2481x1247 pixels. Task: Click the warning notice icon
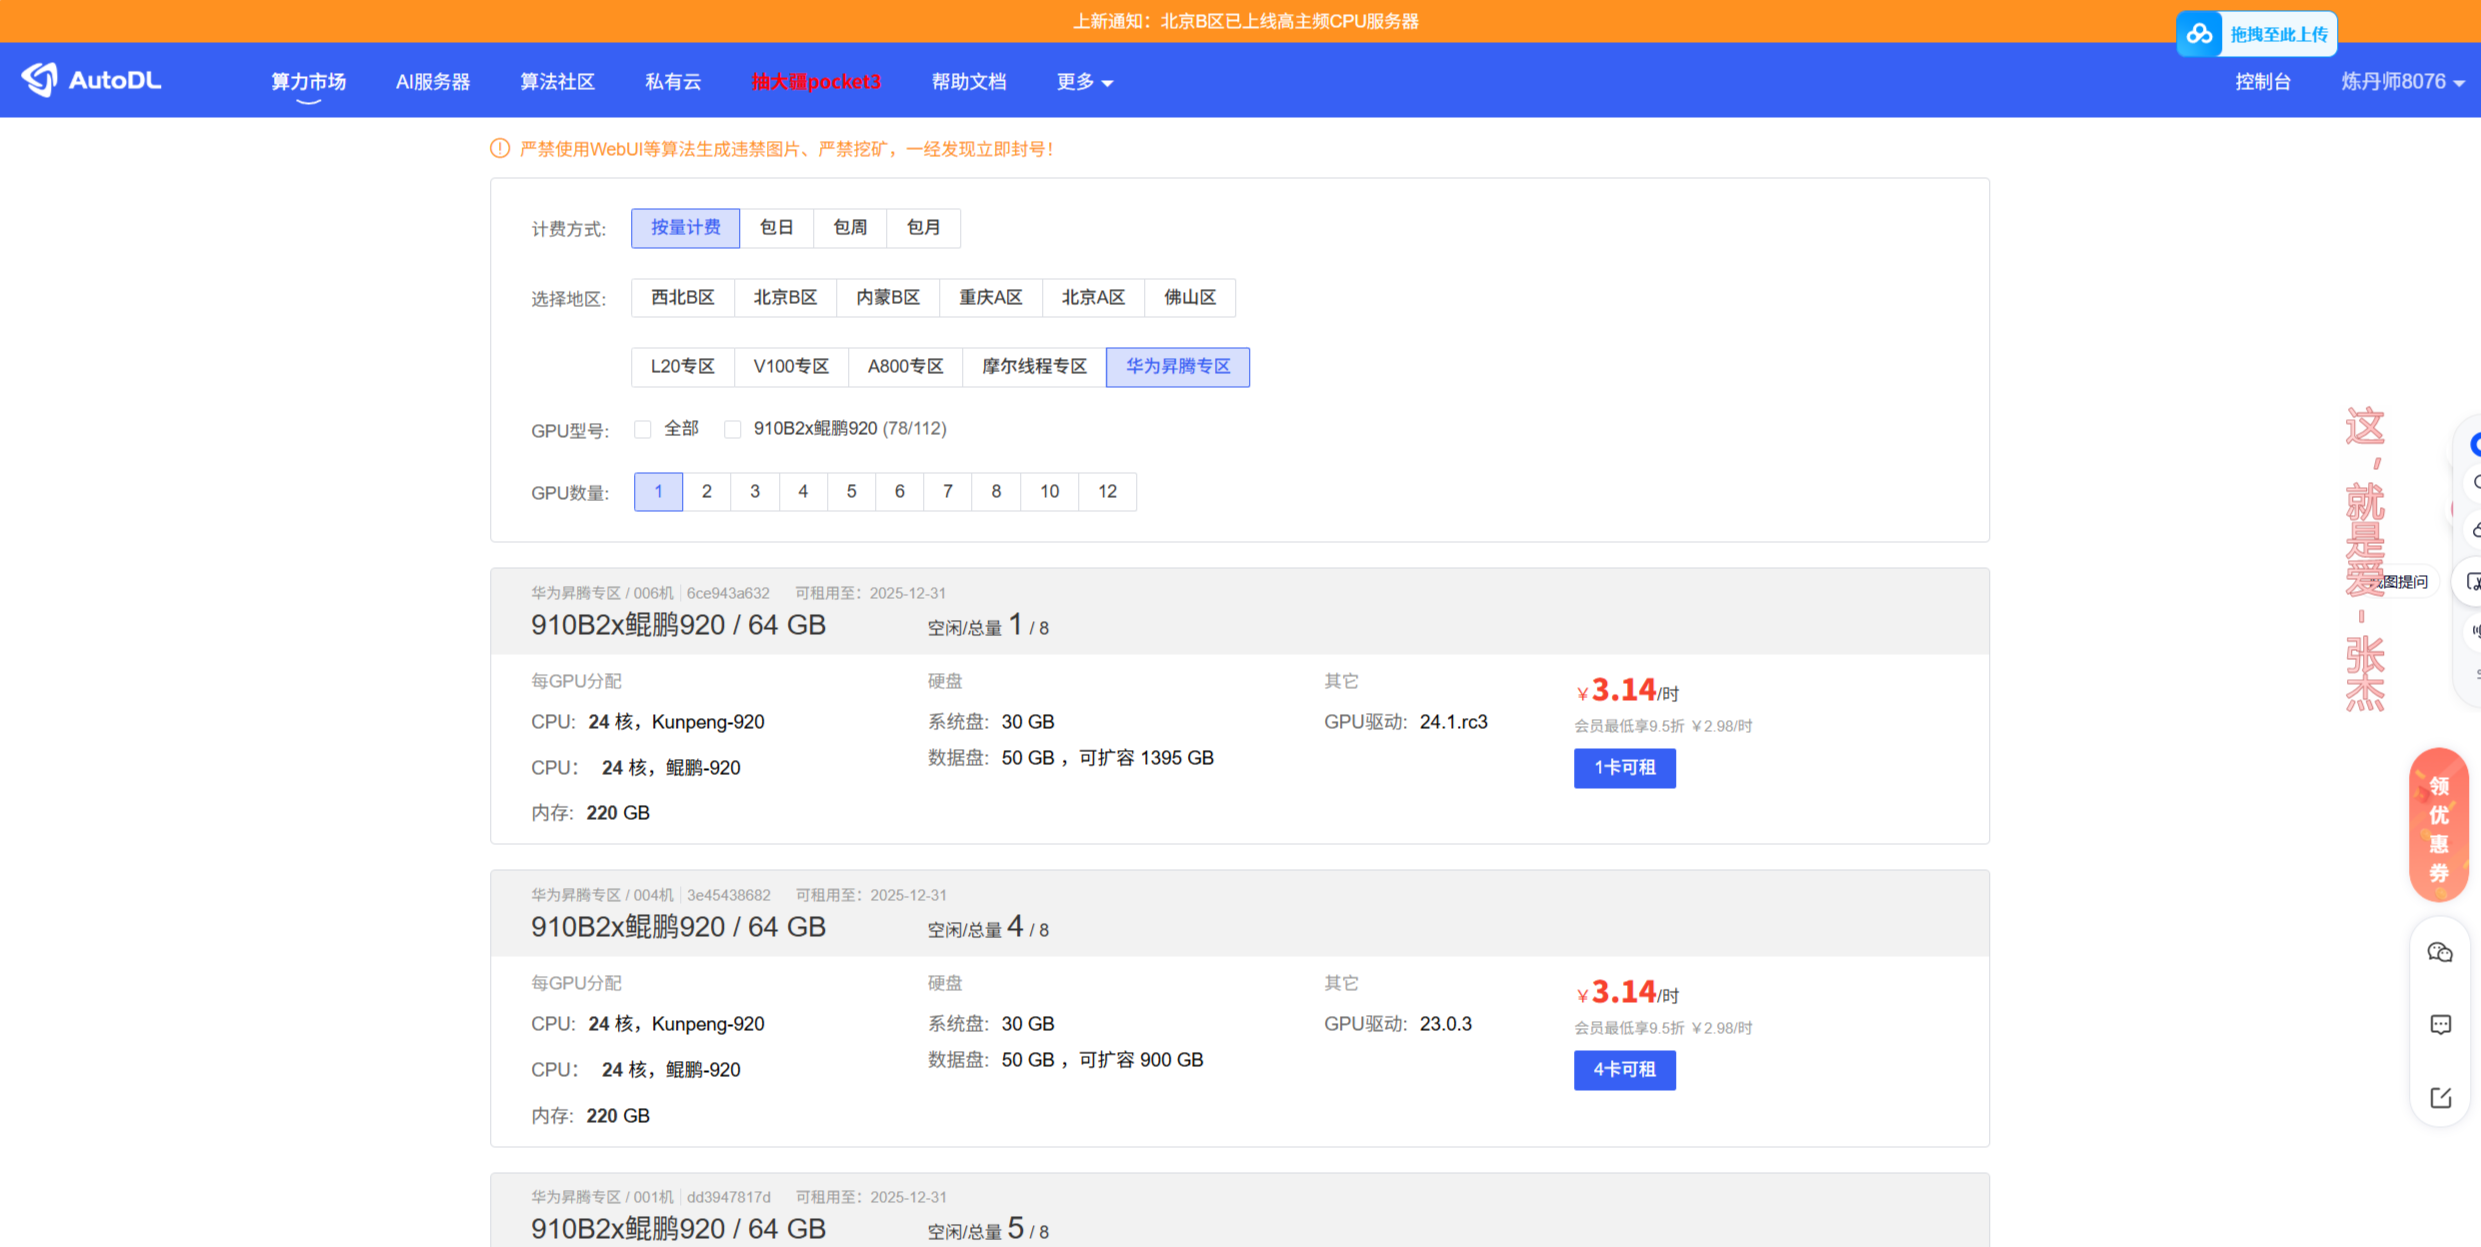(x=500, y=149)
